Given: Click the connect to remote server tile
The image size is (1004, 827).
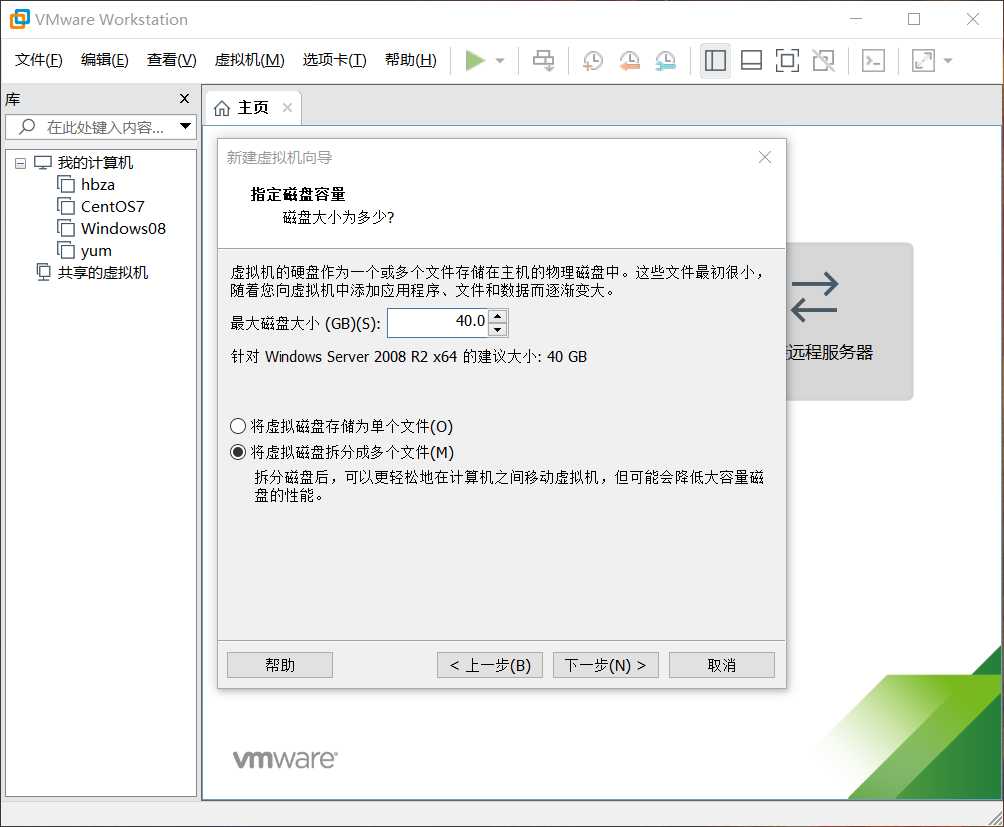Looking at the screenshot, I should click(849, 321).
